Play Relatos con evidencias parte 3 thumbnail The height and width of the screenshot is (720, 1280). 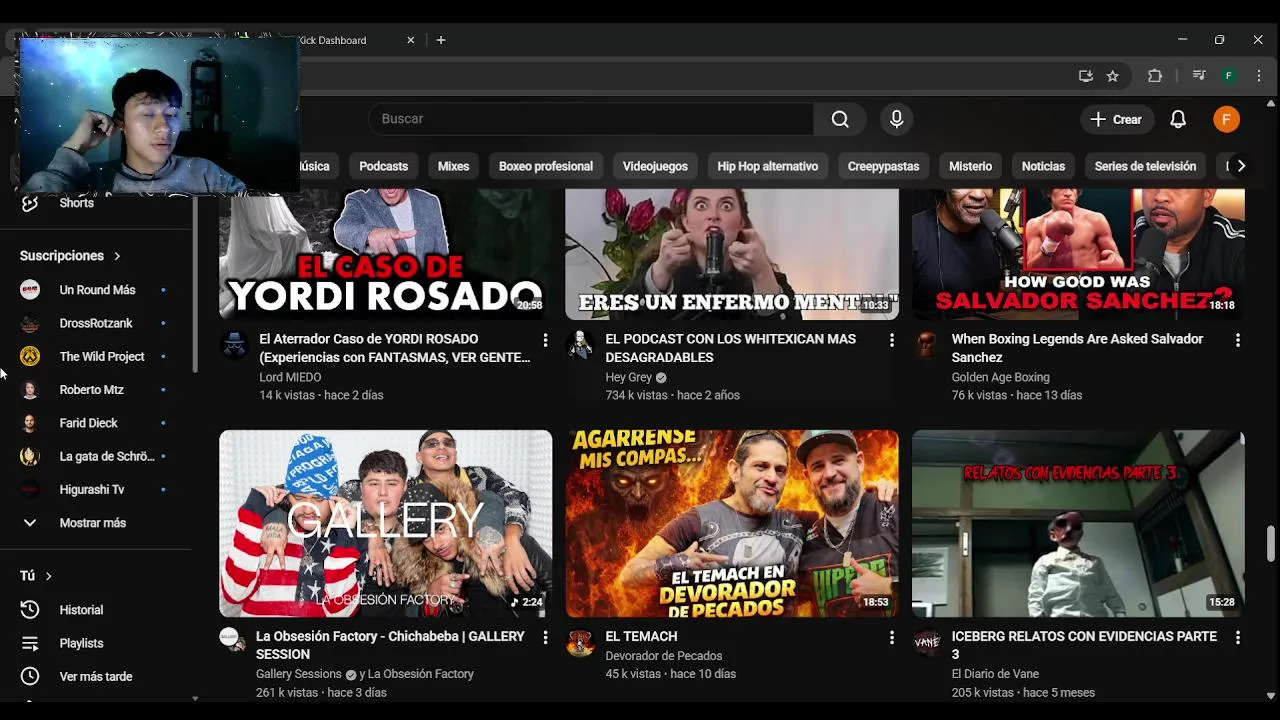coord(1078,523)
